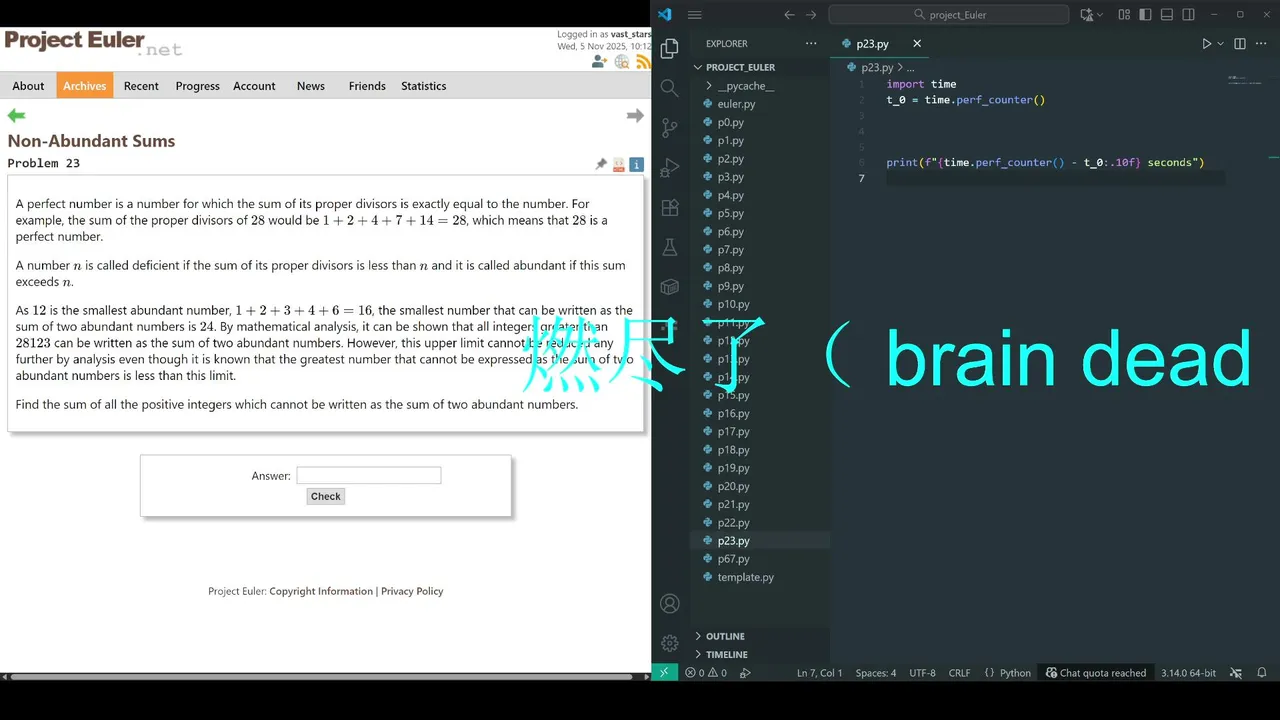Open the globe search icon on Project Euler

point(622,62)
